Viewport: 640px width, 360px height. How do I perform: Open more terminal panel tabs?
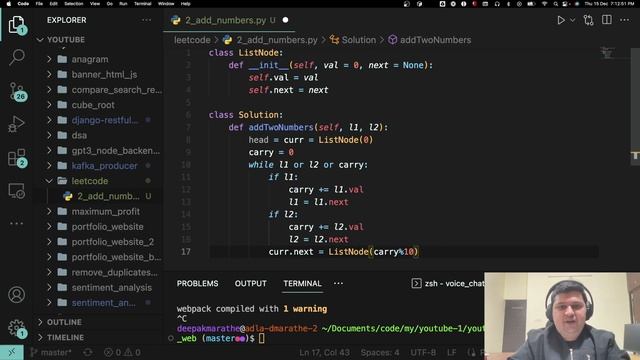tap(338, 283)
